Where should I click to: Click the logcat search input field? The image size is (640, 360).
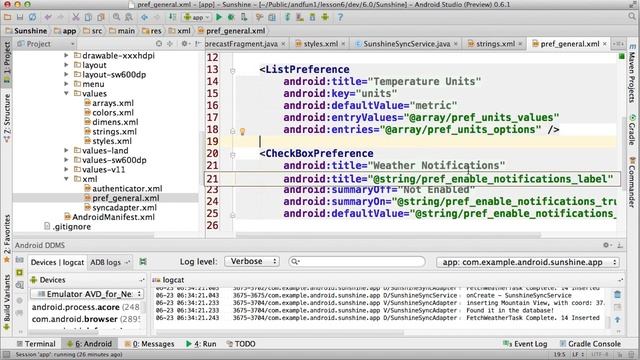click(x=357, y=261)
